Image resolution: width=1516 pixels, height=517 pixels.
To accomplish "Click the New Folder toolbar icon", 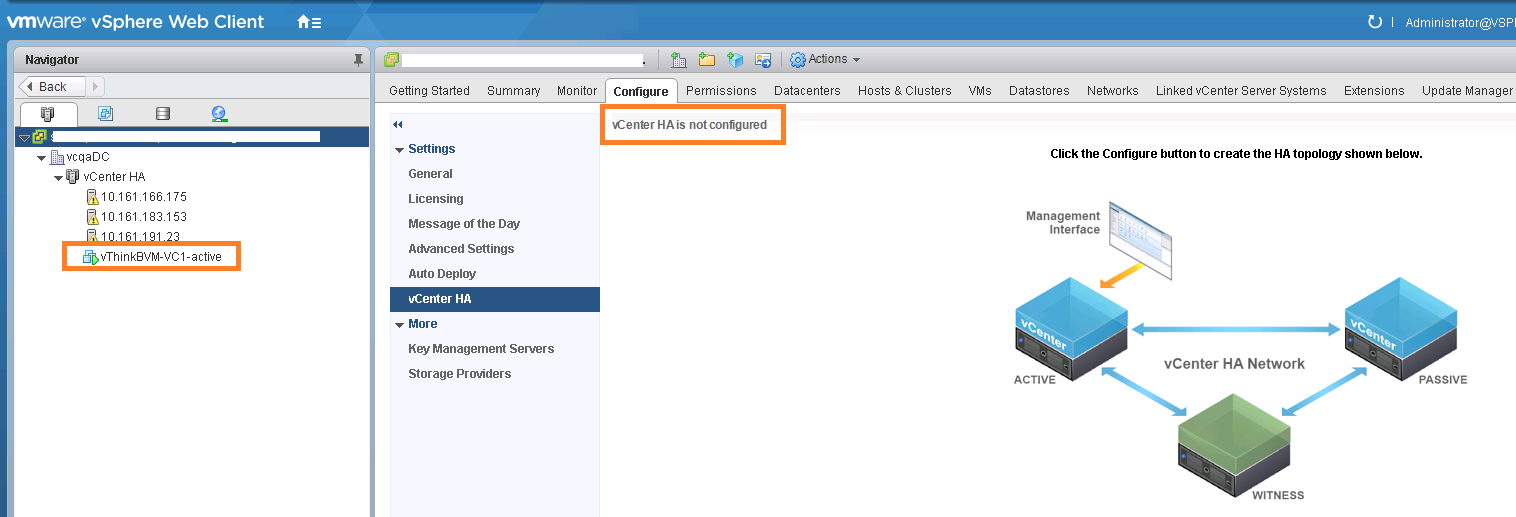I will (x=706, y=60).
